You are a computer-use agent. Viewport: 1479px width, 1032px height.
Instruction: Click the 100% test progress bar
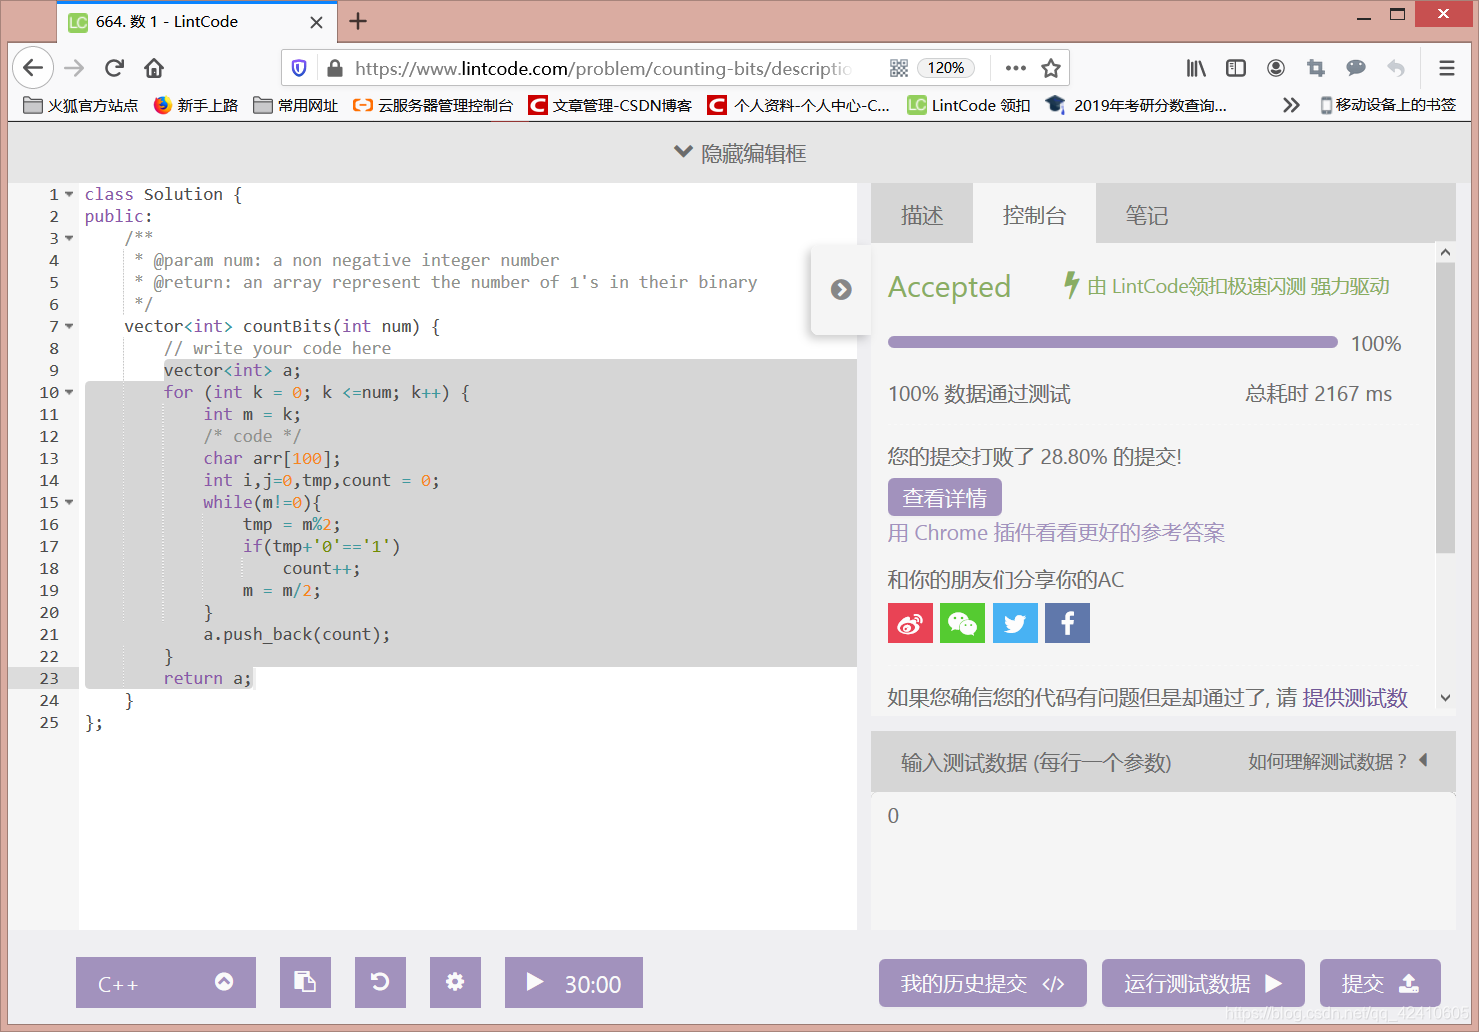[1112, 341]
